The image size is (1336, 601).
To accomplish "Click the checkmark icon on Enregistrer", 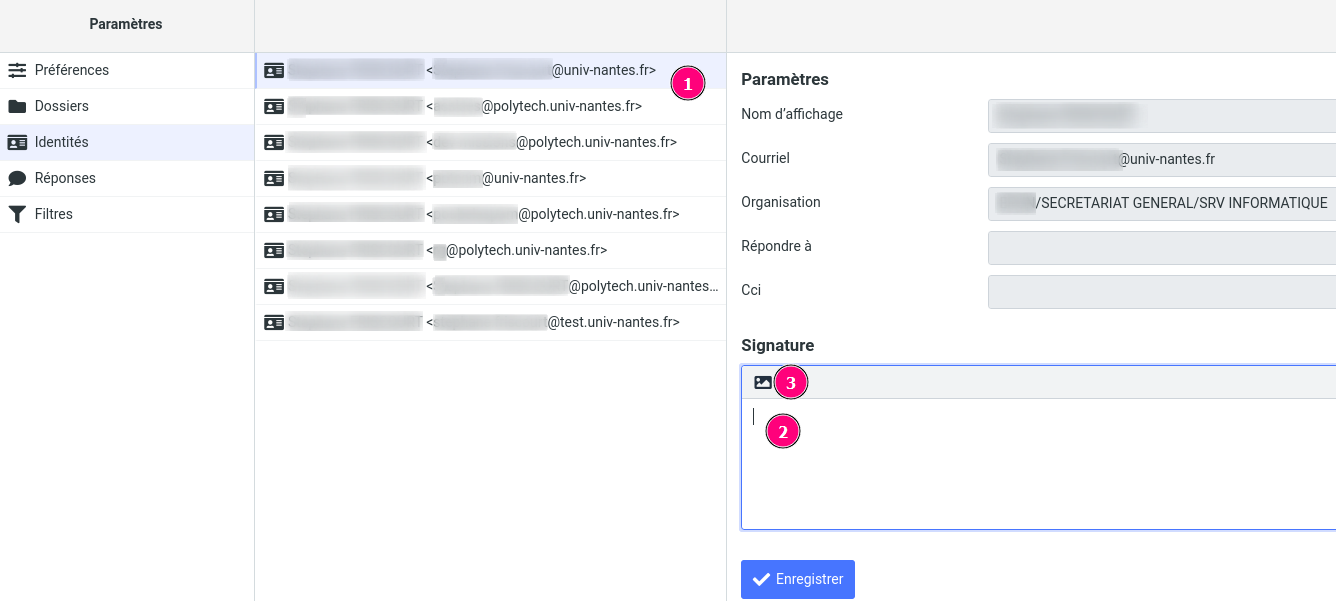I will 761,579.
